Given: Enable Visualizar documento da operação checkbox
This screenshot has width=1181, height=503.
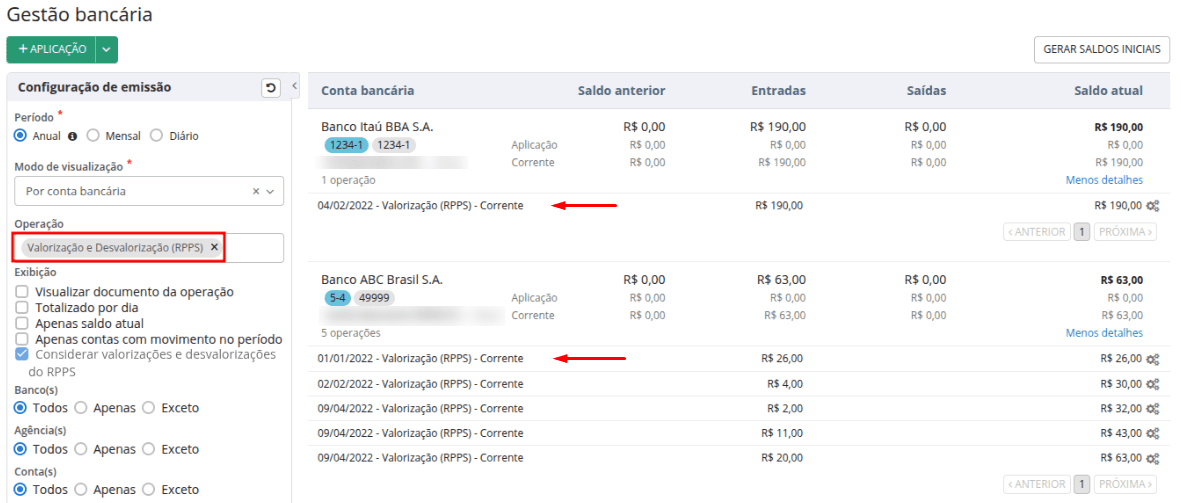Looking at the screenshot, I should [22, 291].
